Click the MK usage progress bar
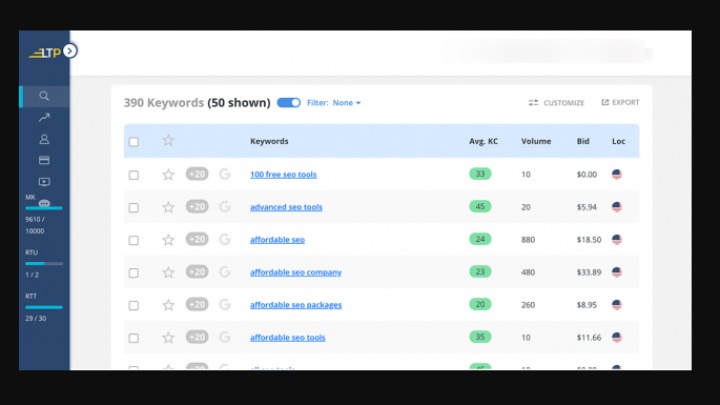 coord(44,208)
